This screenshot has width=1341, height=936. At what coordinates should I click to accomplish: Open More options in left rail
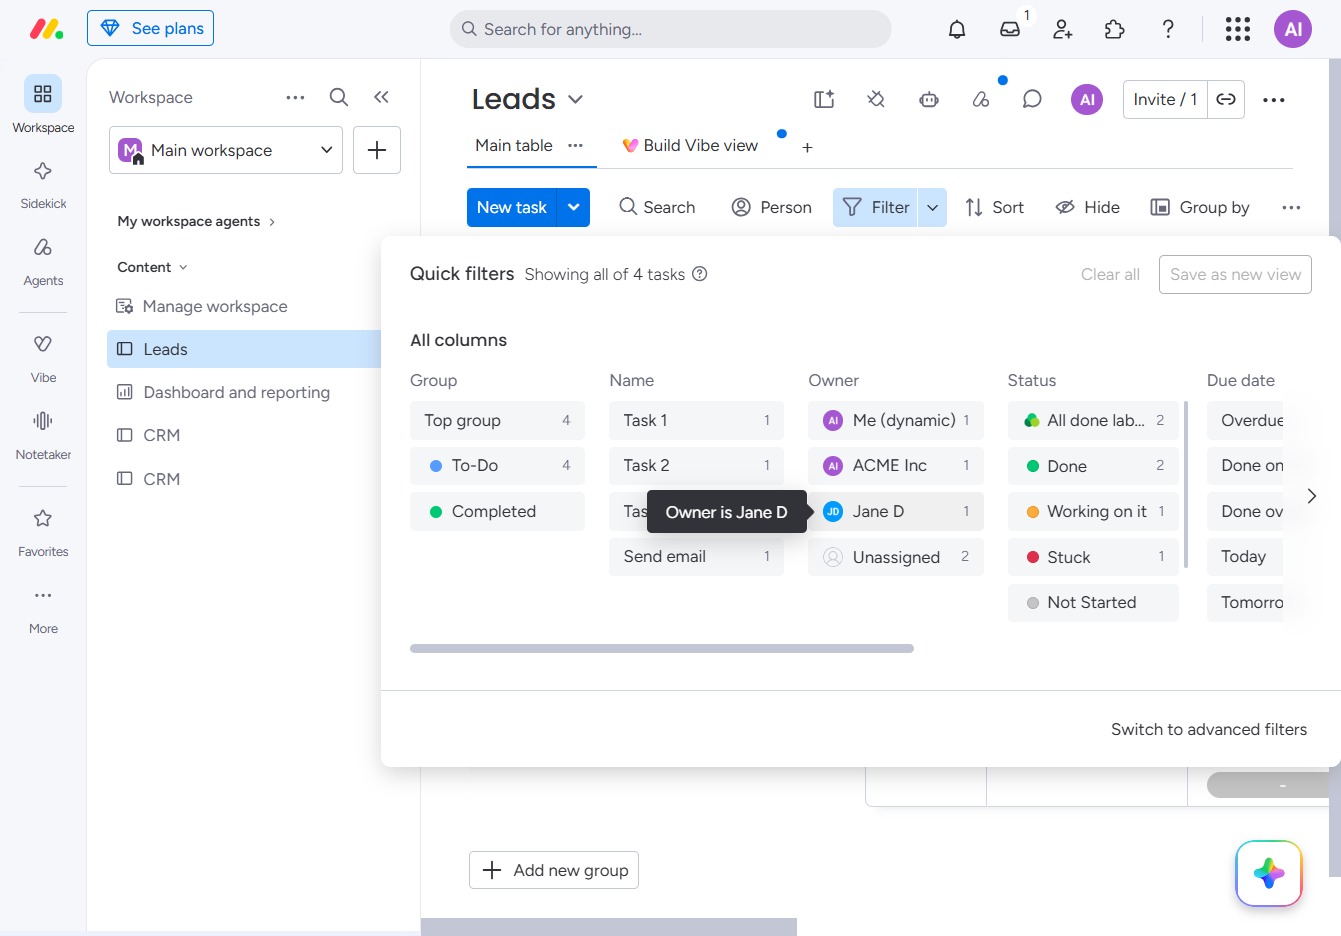[43, 610]
